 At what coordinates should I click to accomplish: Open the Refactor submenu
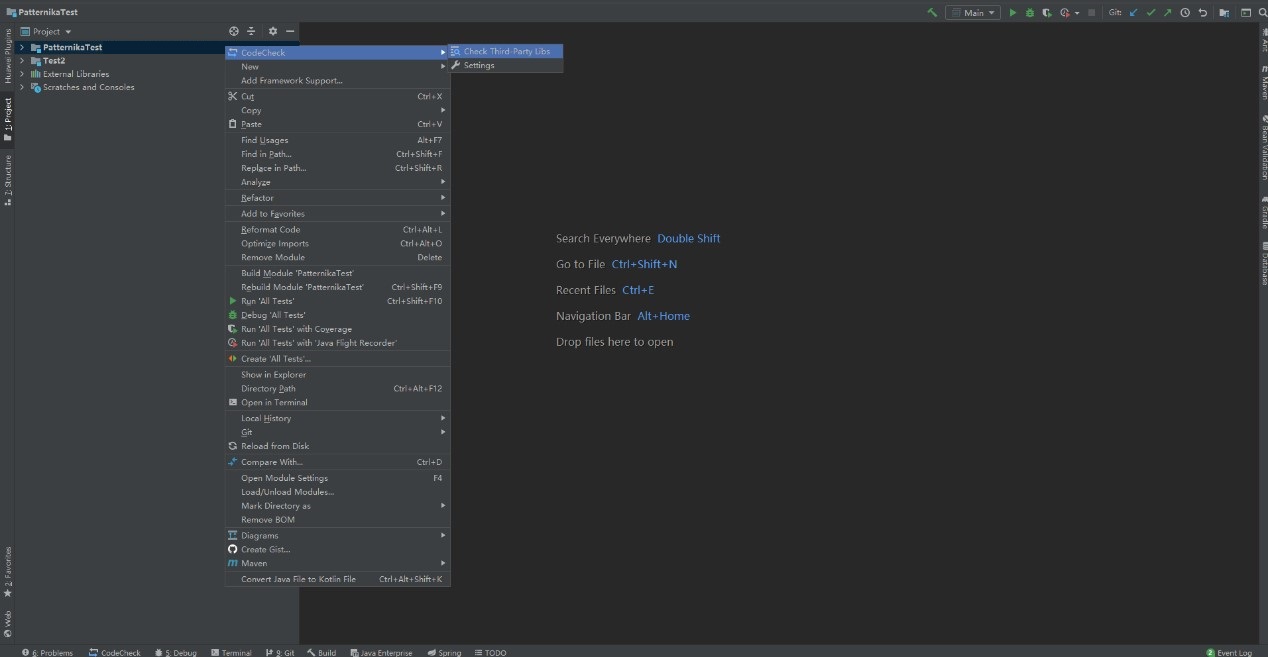[x=338, y=198]
